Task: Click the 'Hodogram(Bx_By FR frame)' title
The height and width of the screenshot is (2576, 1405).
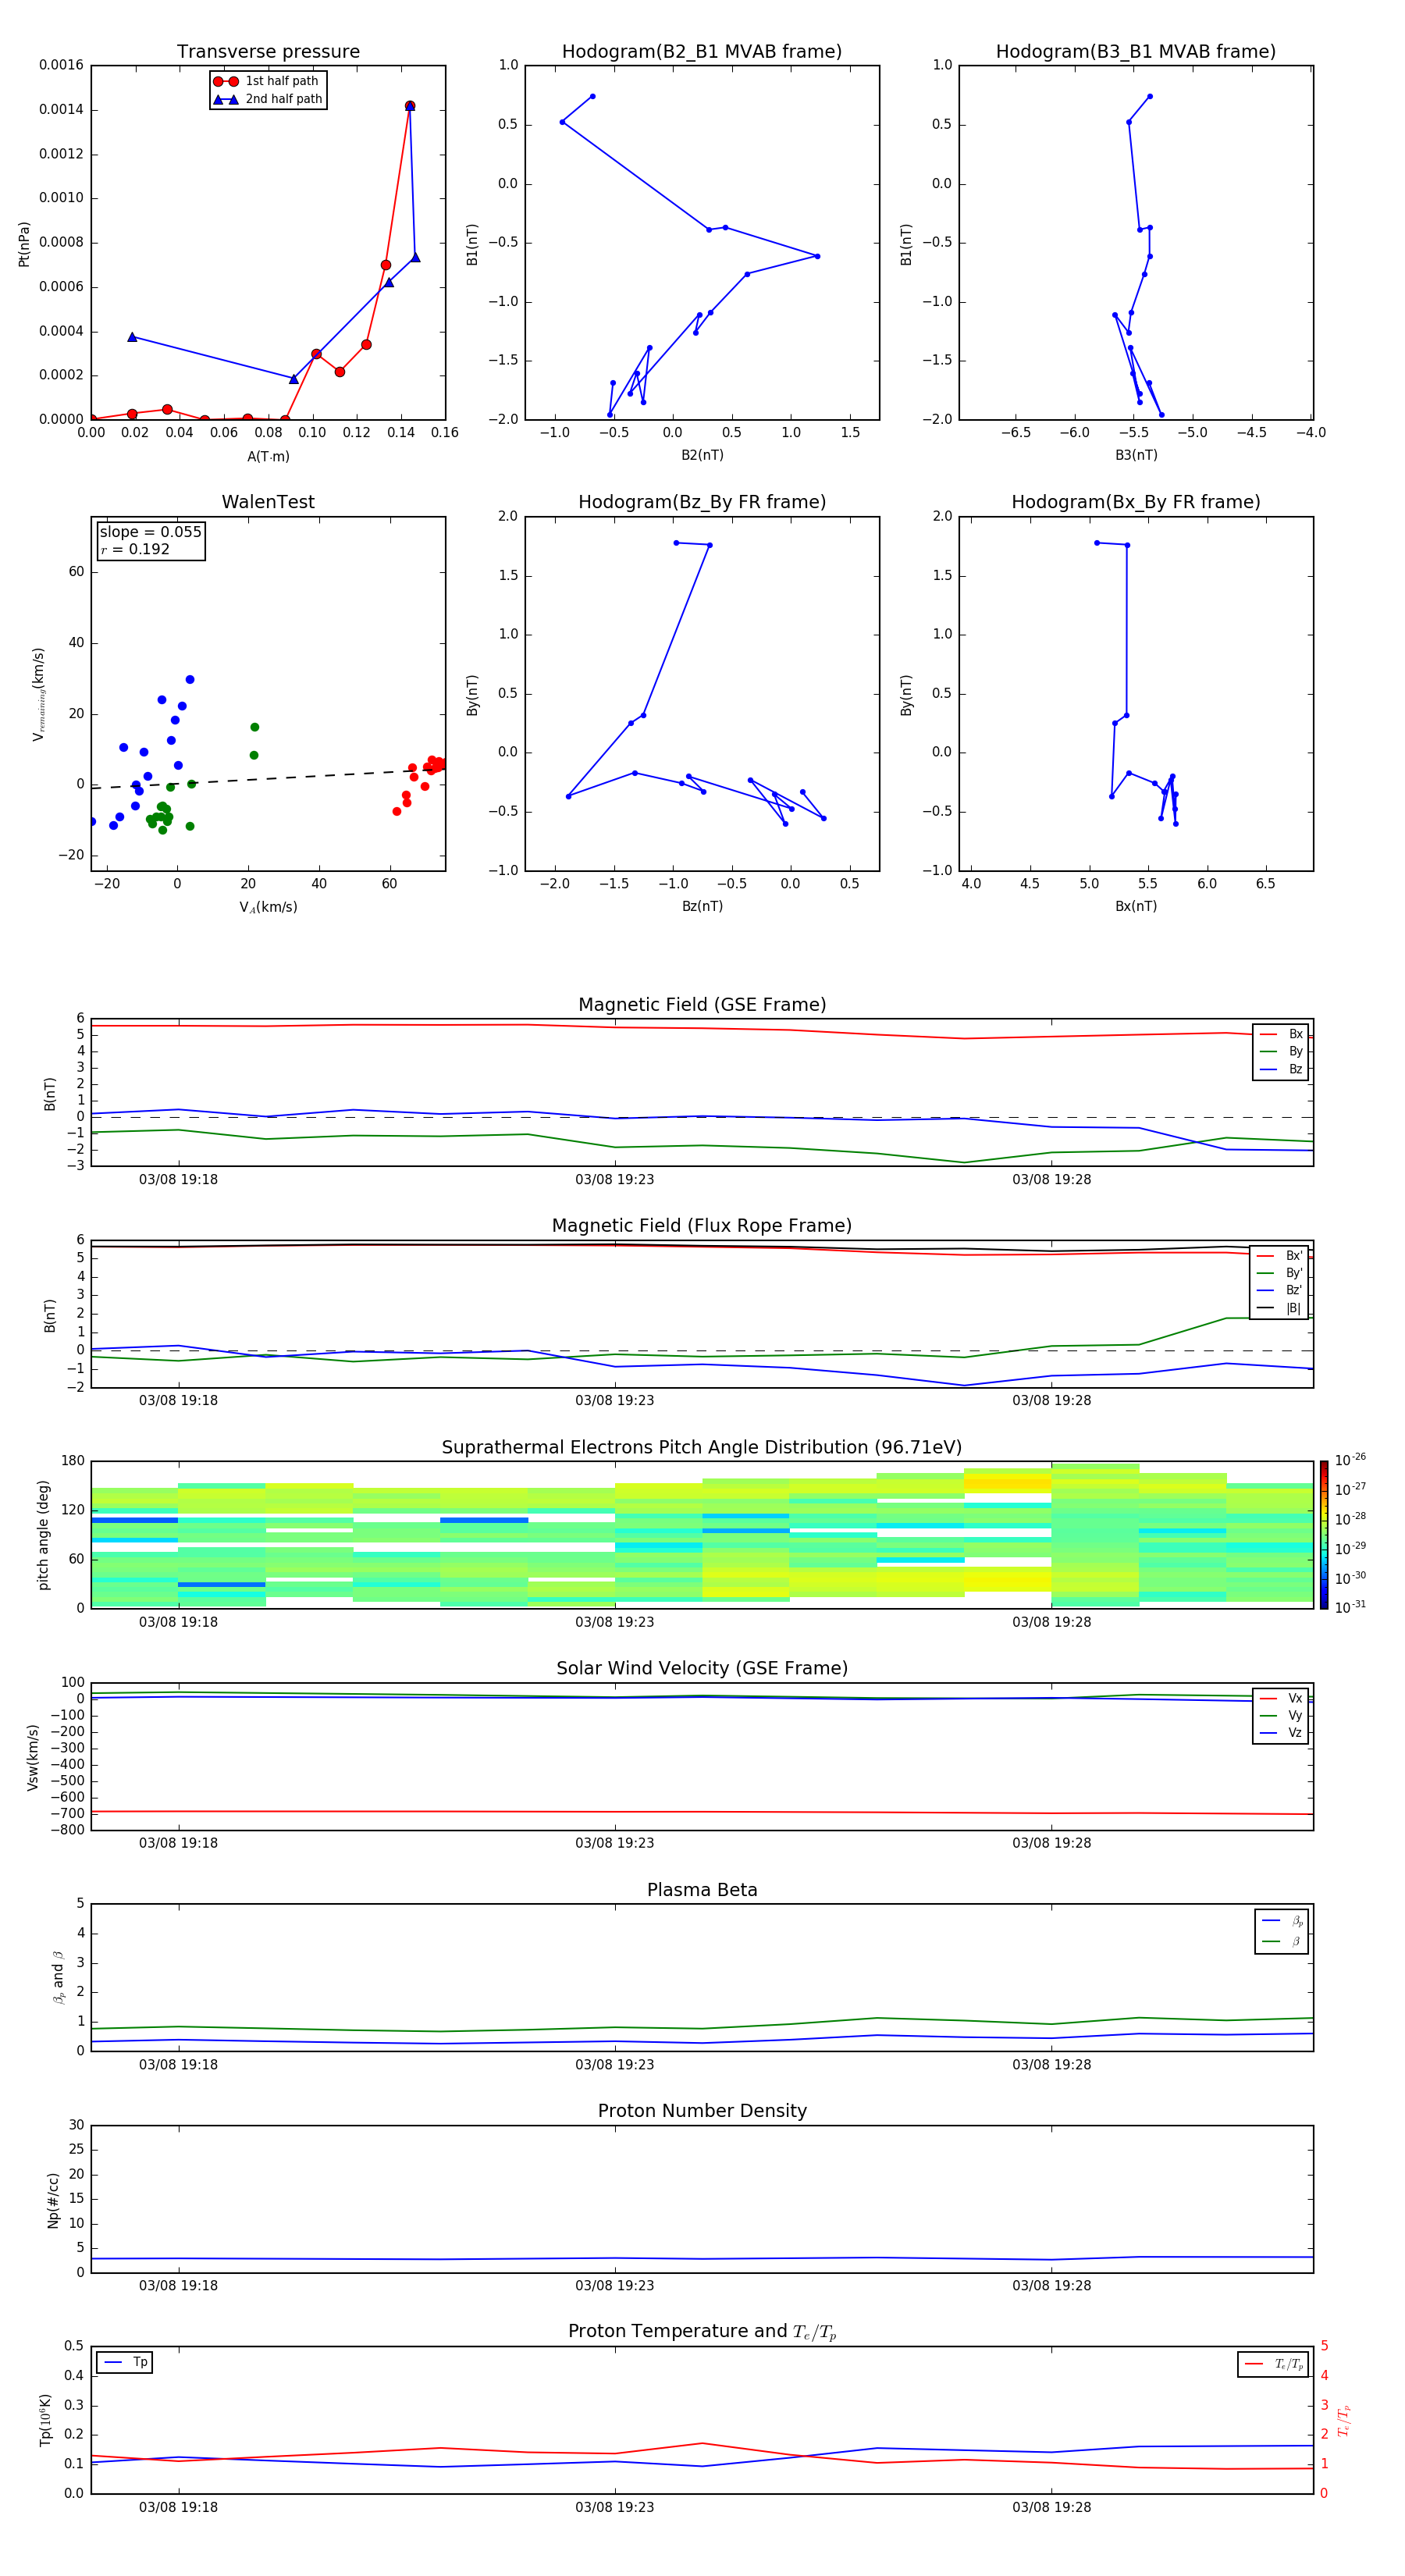Action: pyautogui.click(x=1136, y=502)
